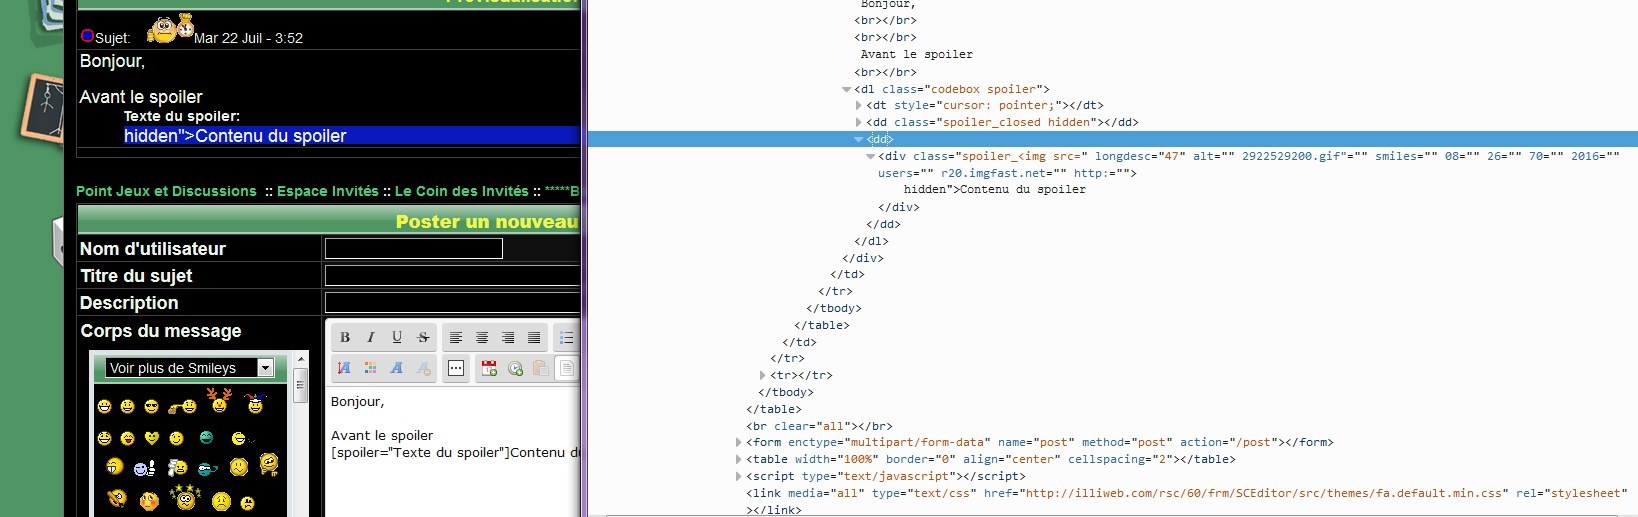Insert the dizzy smiley with stars
The width and height of the screenshot is (1638, 517).
click(x=185, y=496)
